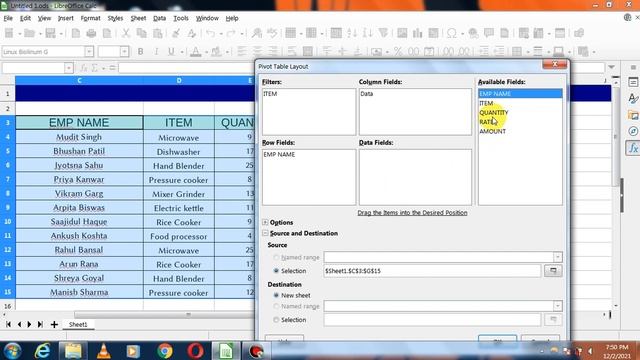The image size is (640, 360).
Task: Open Internet Explorer from the taskbar
Action: pos(42,351)
